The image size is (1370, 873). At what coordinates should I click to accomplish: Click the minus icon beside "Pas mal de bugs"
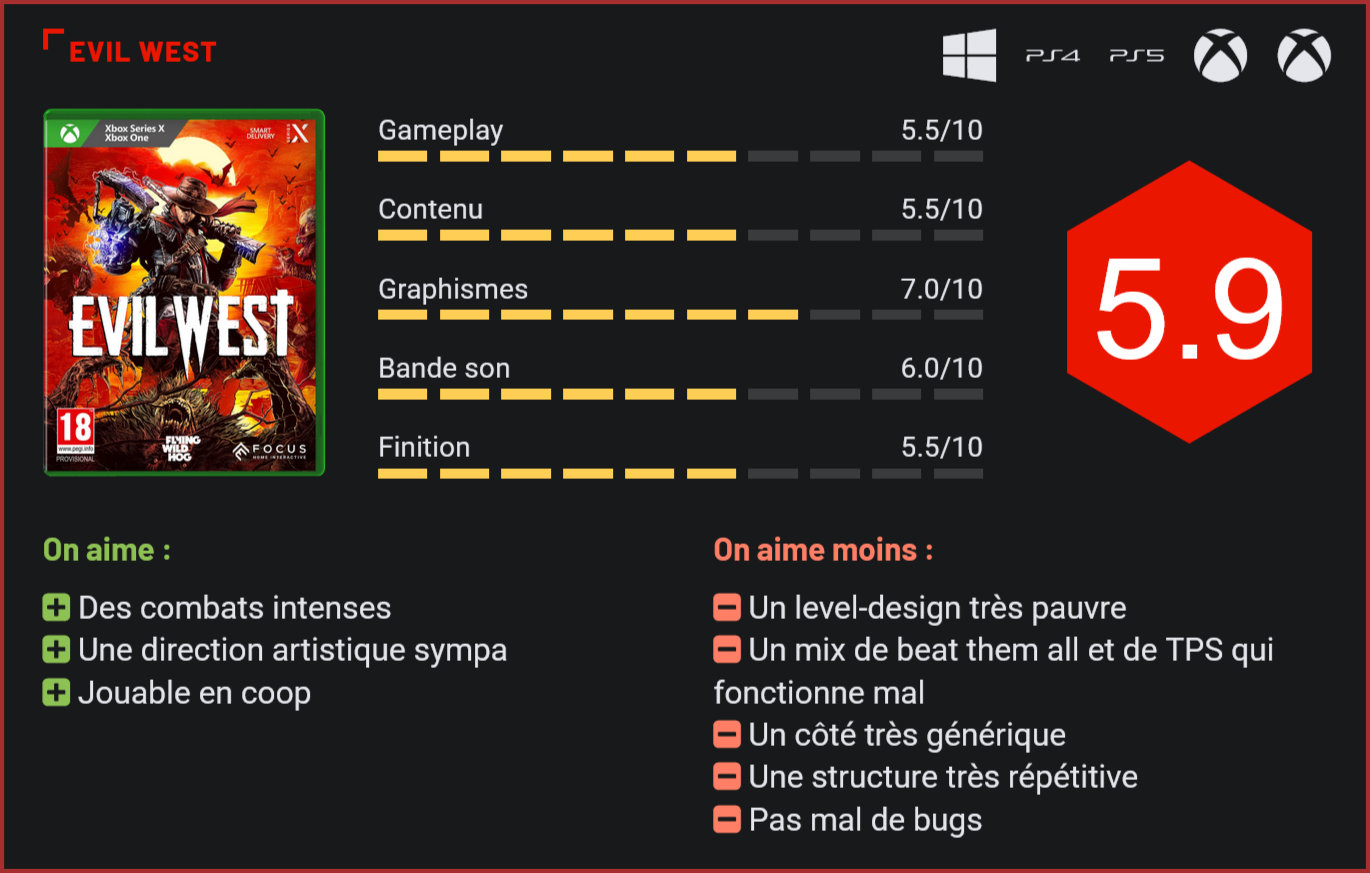point(727,820)
